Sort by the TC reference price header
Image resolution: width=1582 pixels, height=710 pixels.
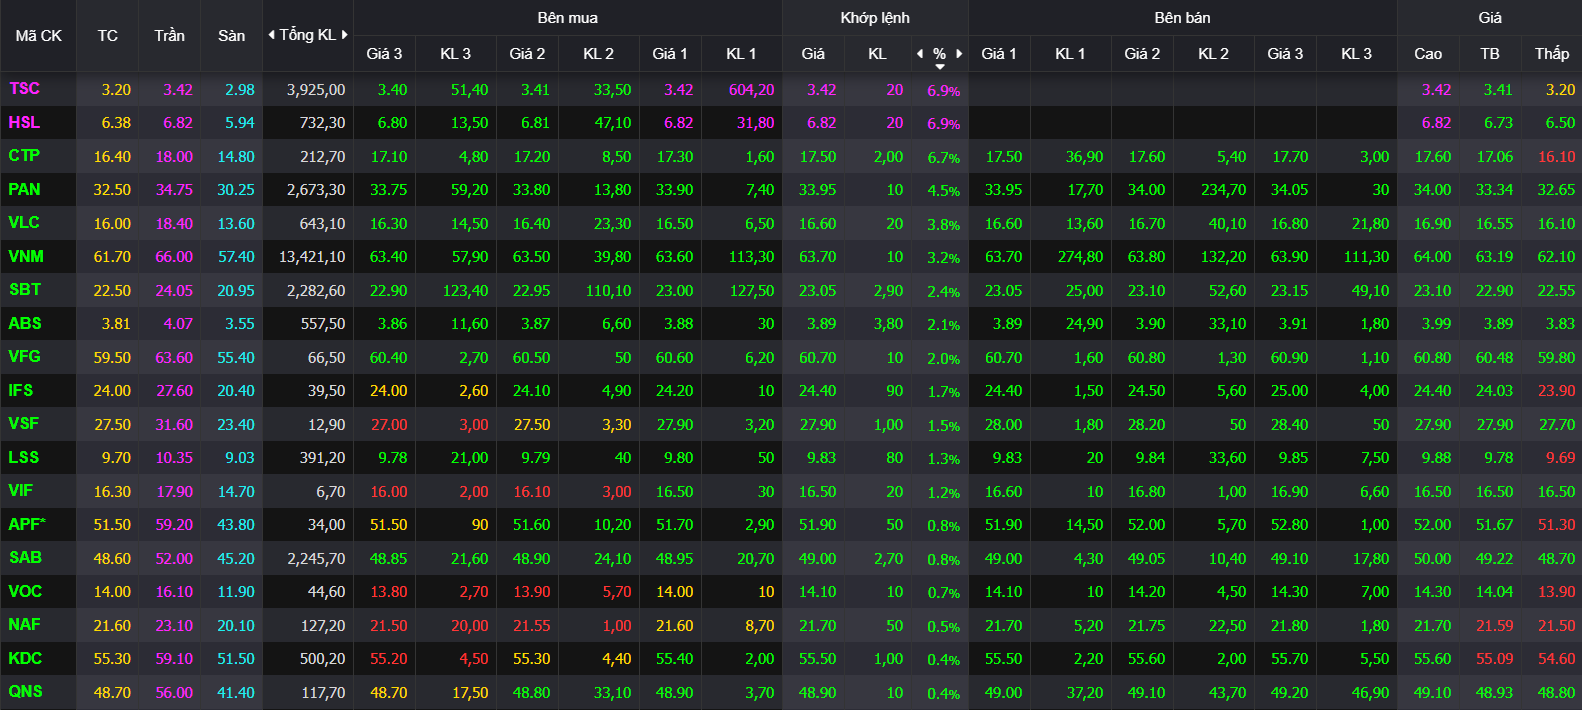click(108, 36)
